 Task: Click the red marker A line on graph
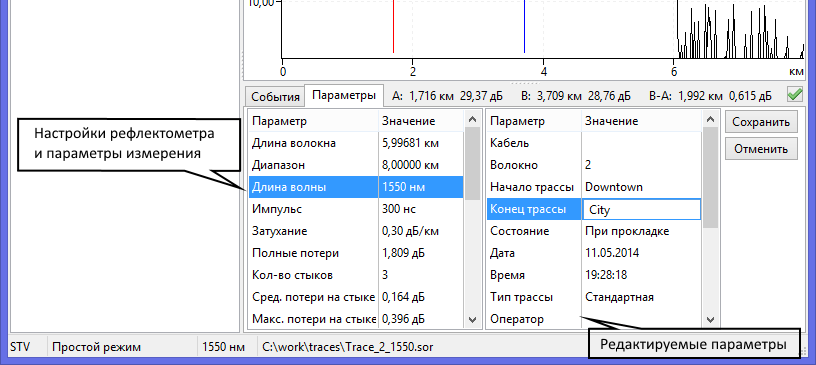pyautogui.click(x=393, y=26)
